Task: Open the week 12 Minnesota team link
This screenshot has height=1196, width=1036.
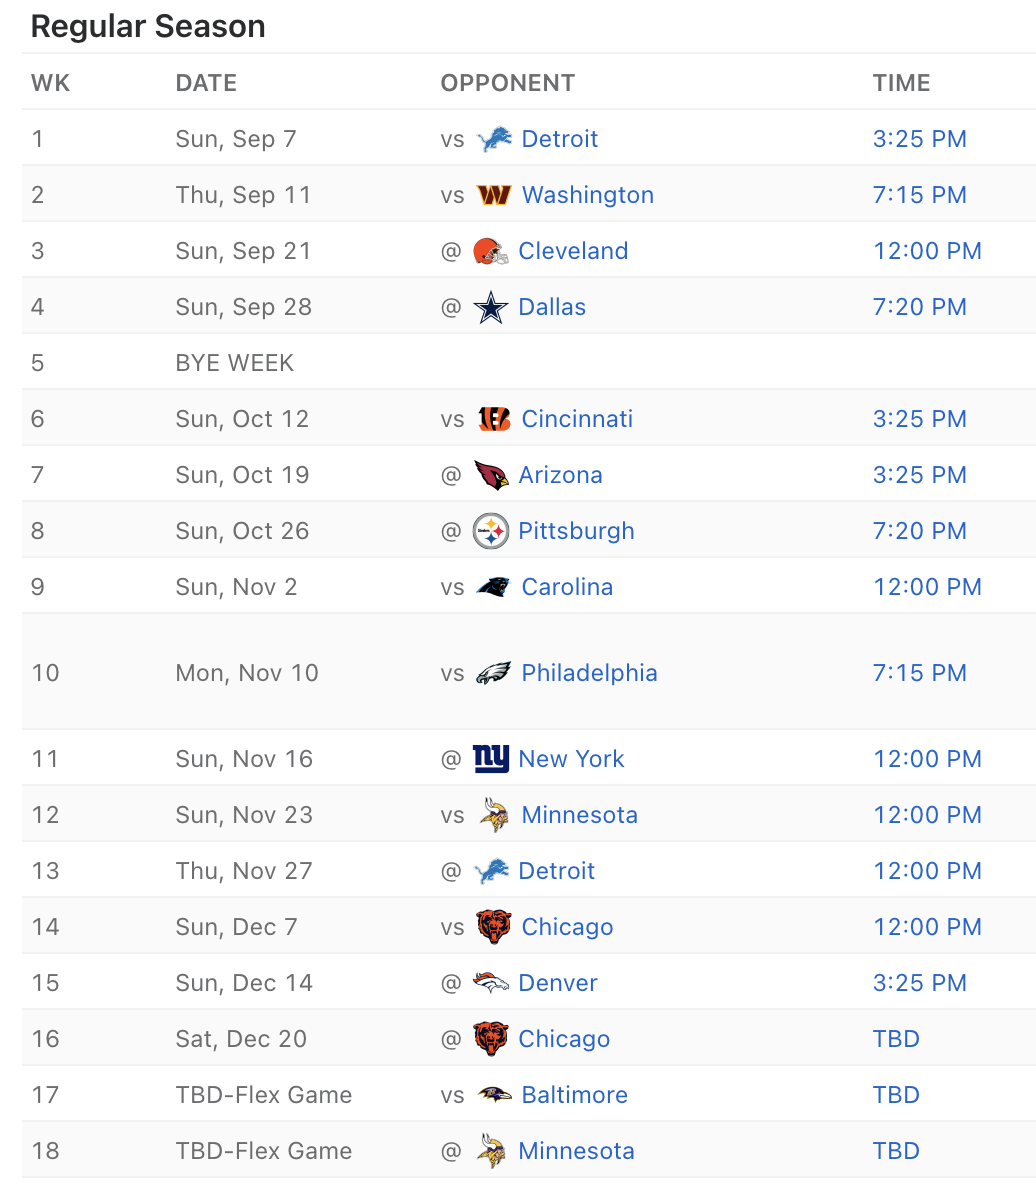Action: click(x=579, y=815)
